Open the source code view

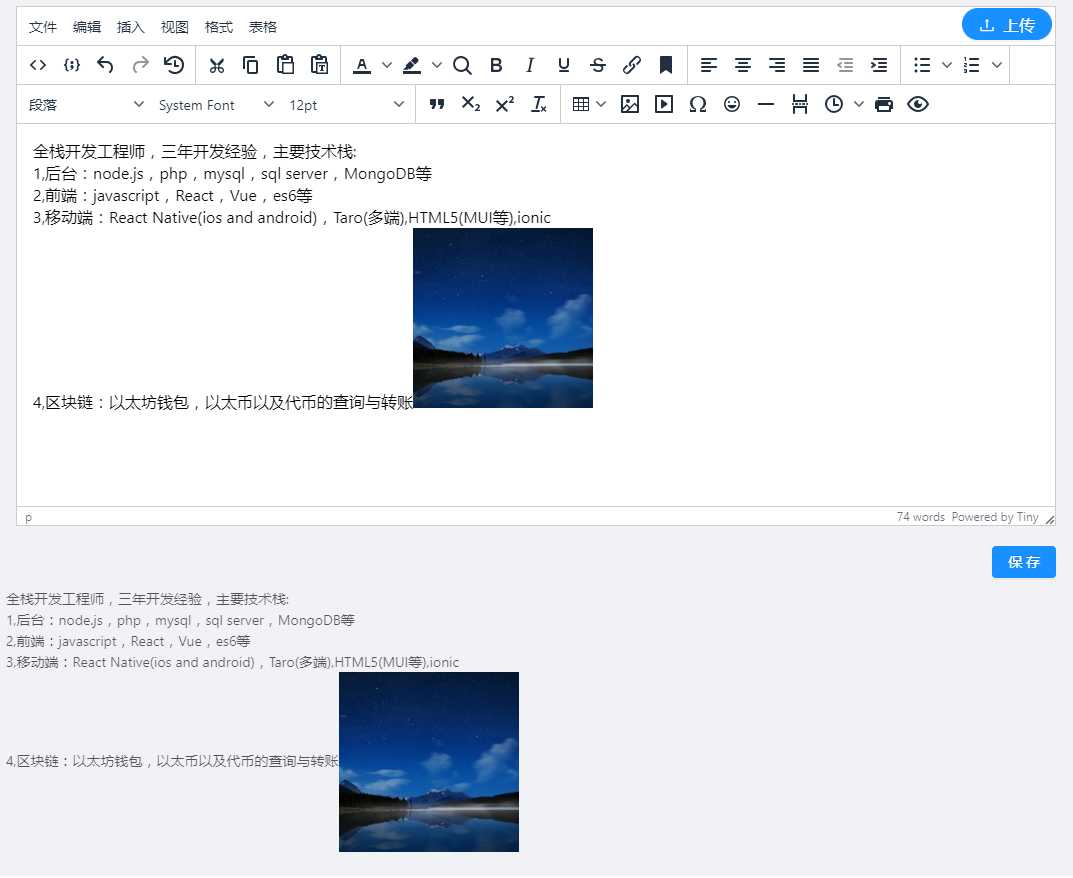[38, 65]
